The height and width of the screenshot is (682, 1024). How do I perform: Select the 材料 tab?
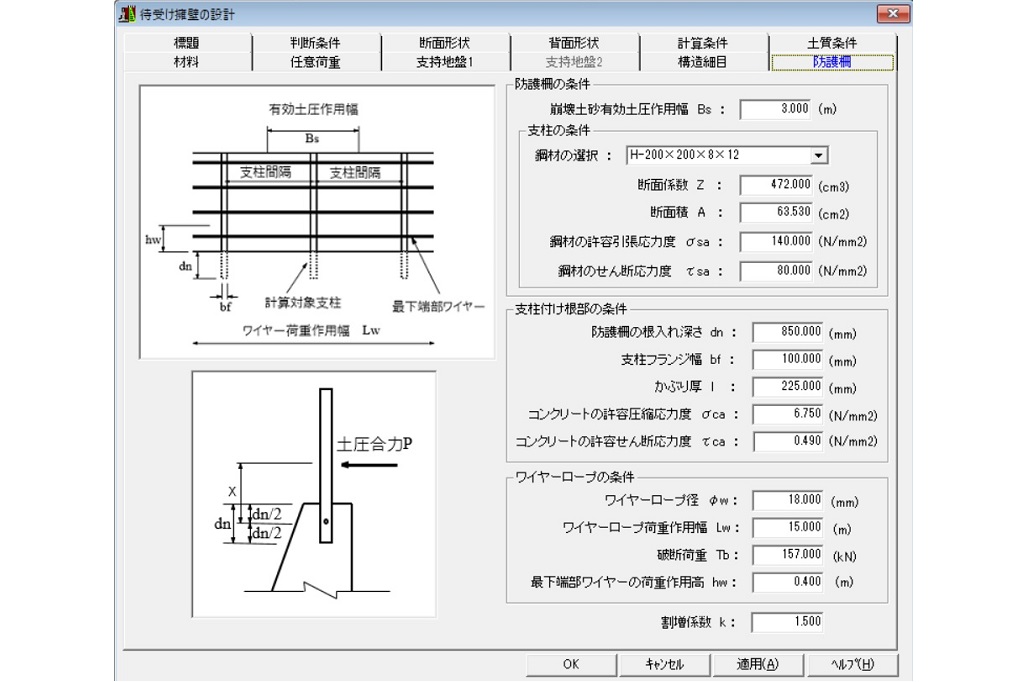tap(186, 62)
